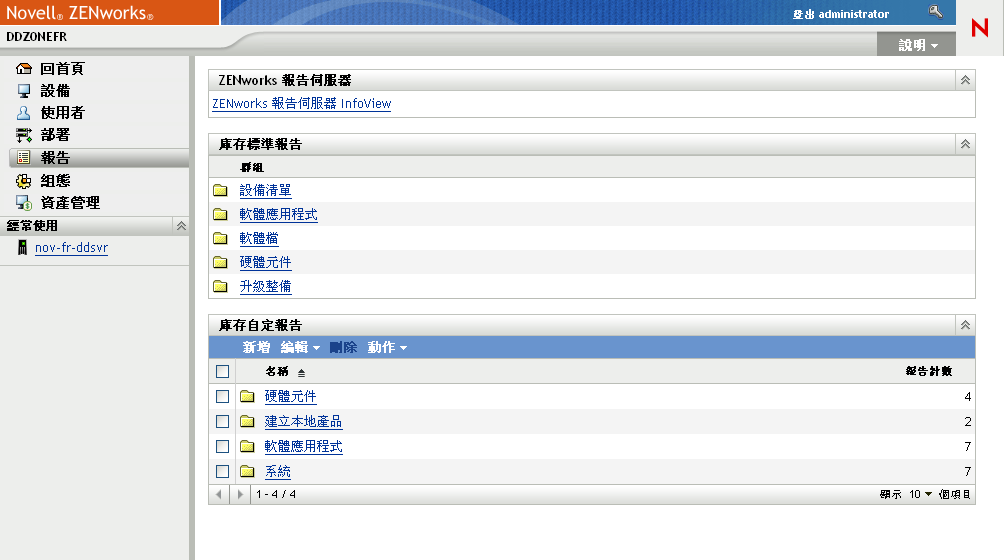This screenshot has width=1004, height=560.
Task: Collapse the 庫存自定報告 panel
Action: (966, 325)
